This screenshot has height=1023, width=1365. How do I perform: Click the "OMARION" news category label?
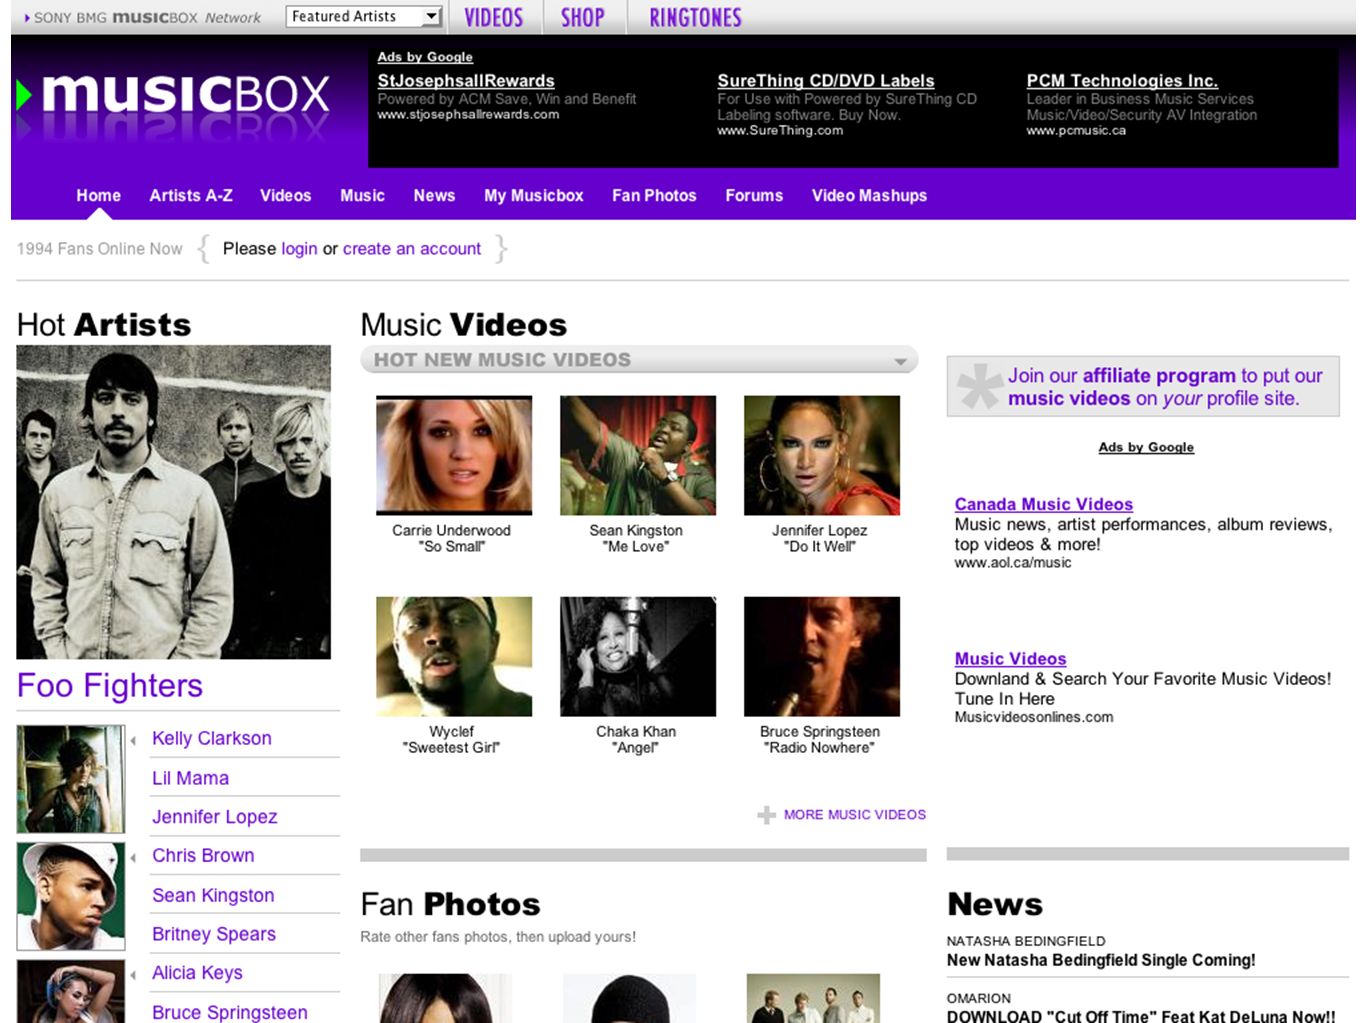(x=979, y=998)
